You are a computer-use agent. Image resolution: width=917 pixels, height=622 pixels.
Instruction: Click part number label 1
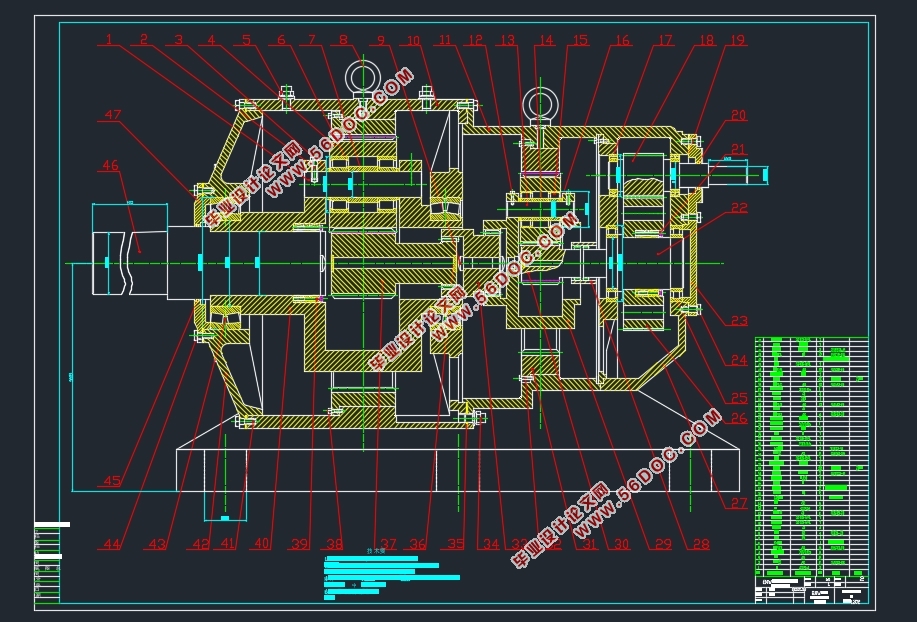click(x=108, y=40)
